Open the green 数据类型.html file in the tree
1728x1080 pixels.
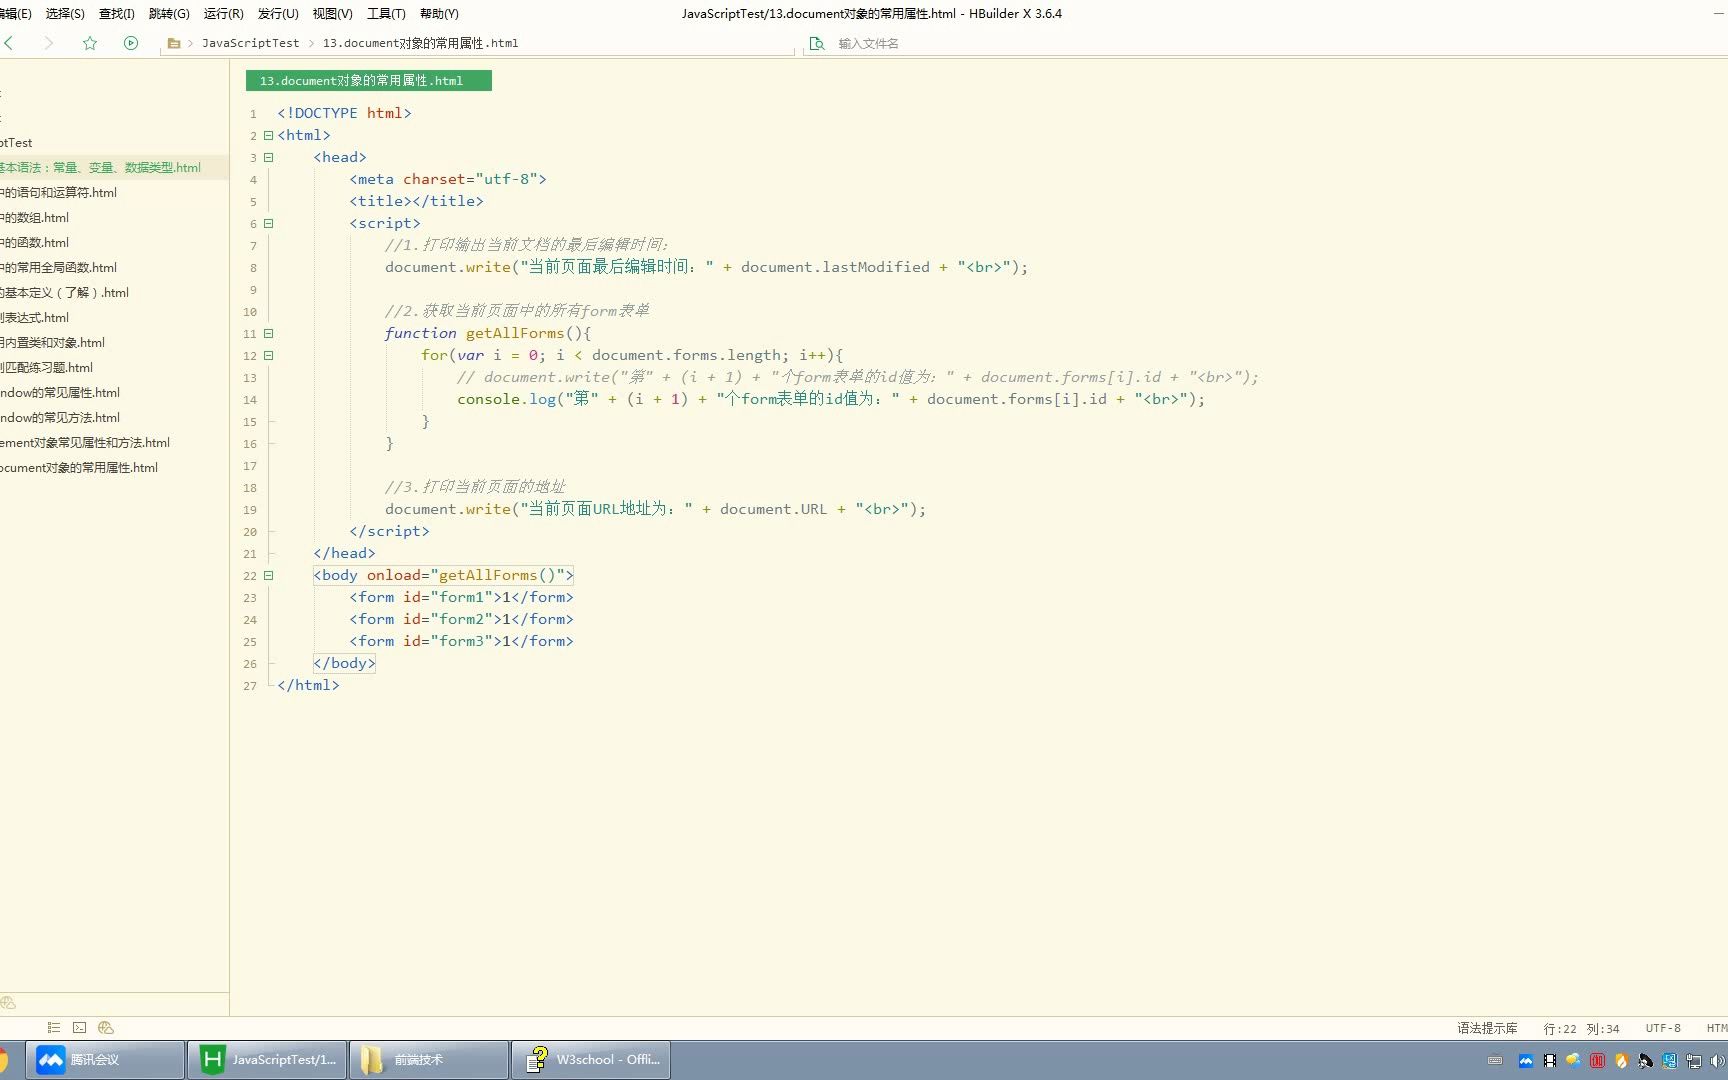point(100,168)
